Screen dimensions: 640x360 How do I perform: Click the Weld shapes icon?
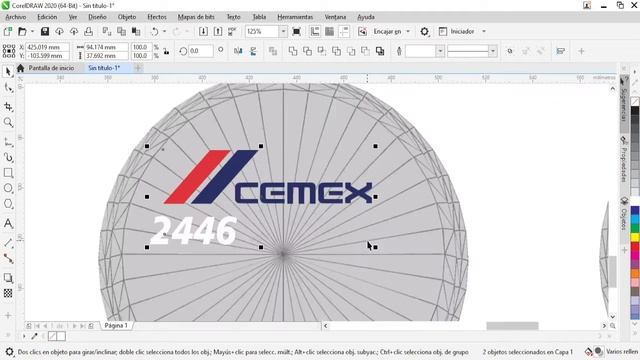293,51
